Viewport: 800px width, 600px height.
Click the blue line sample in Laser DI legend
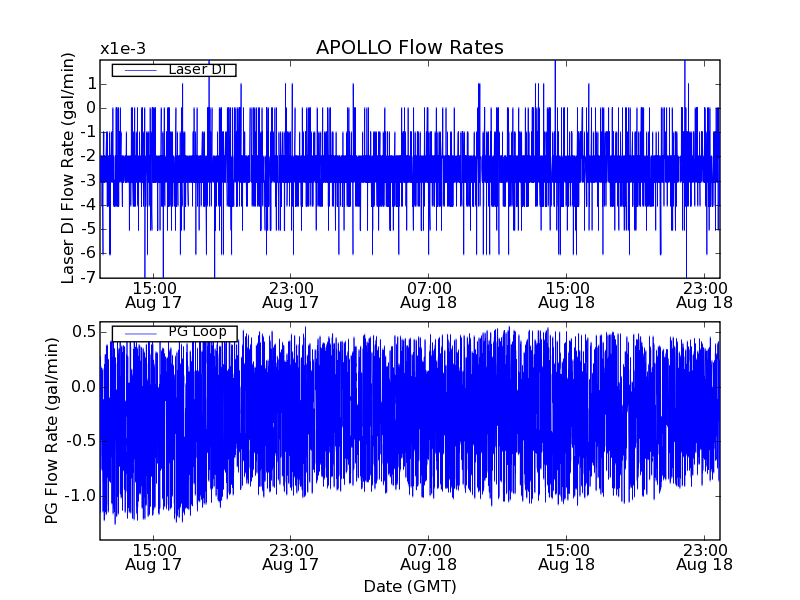click(x=137, y=70)
